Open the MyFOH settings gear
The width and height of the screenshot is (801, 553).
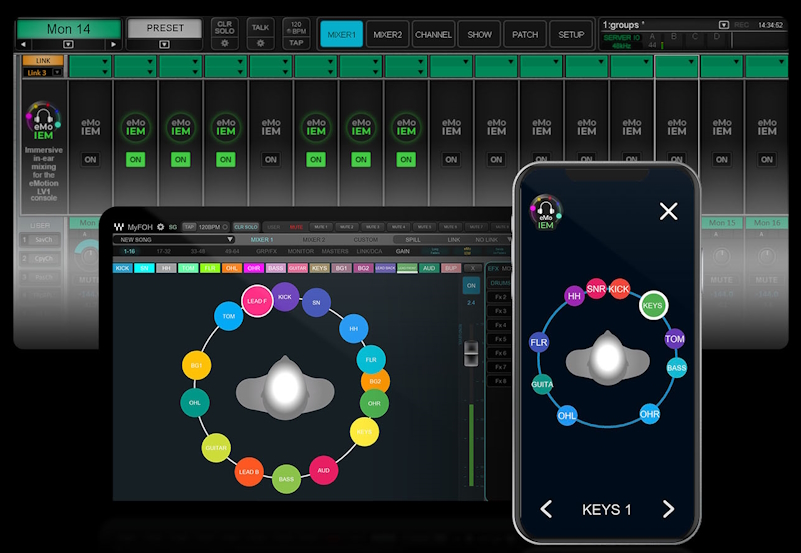tap(159, 227)
